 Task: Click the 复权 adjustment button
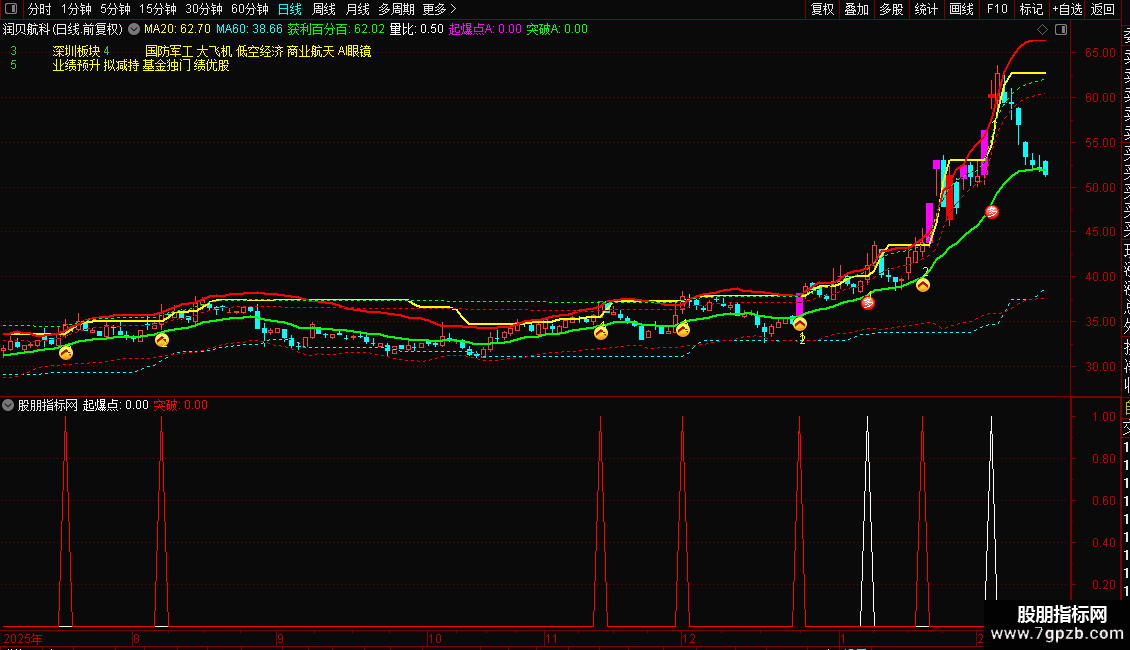point(822,9)
